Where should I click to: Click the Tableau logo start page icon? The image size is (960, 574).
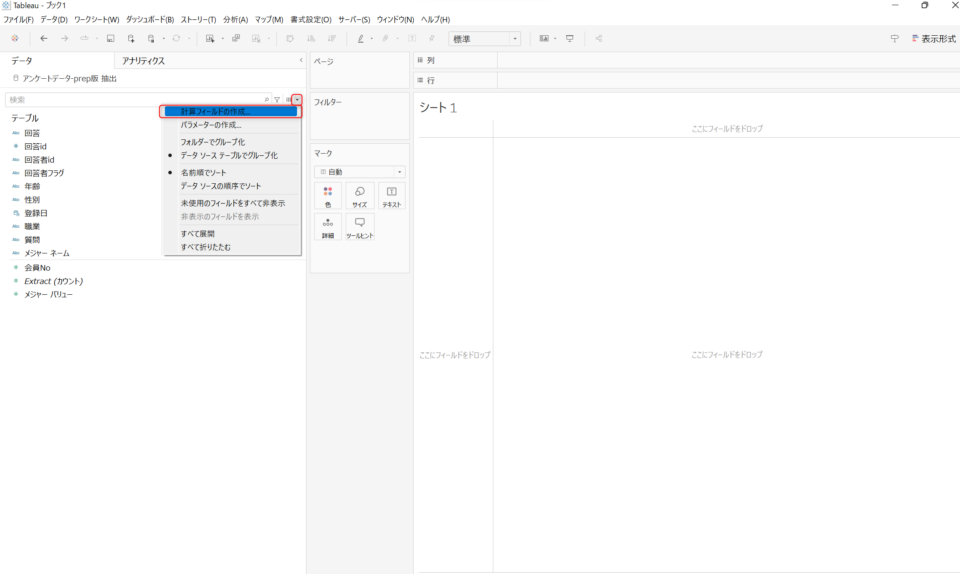[x=15, y=39]
